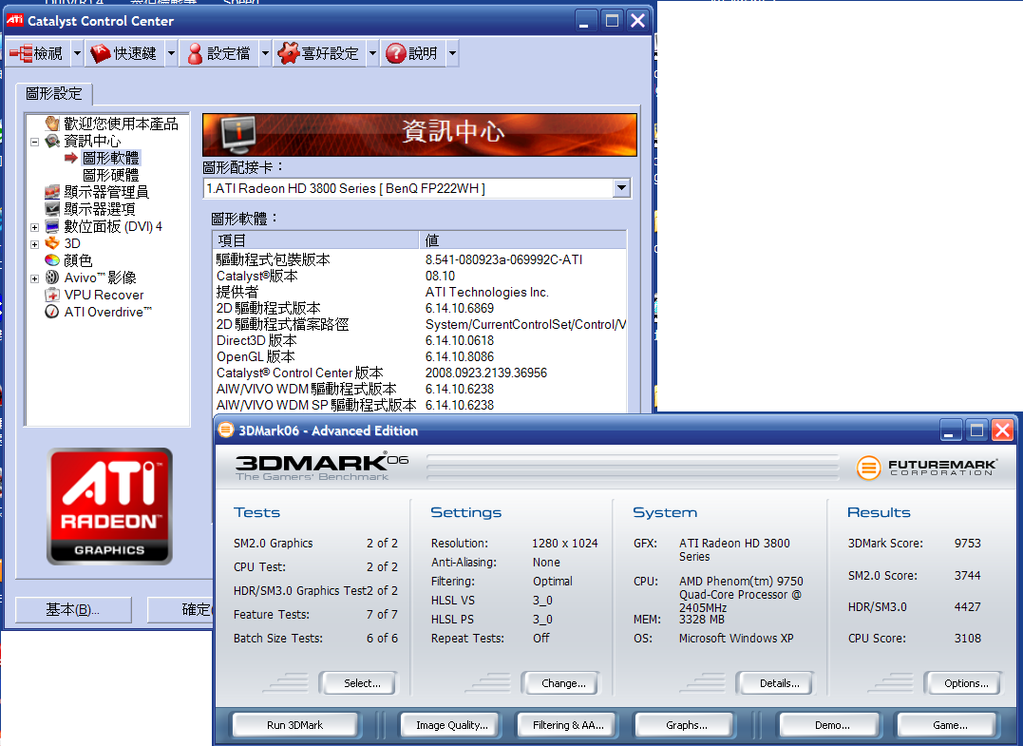
Task: Open the 設定檔 dropdown arrow
Action: tap(265, 54)
